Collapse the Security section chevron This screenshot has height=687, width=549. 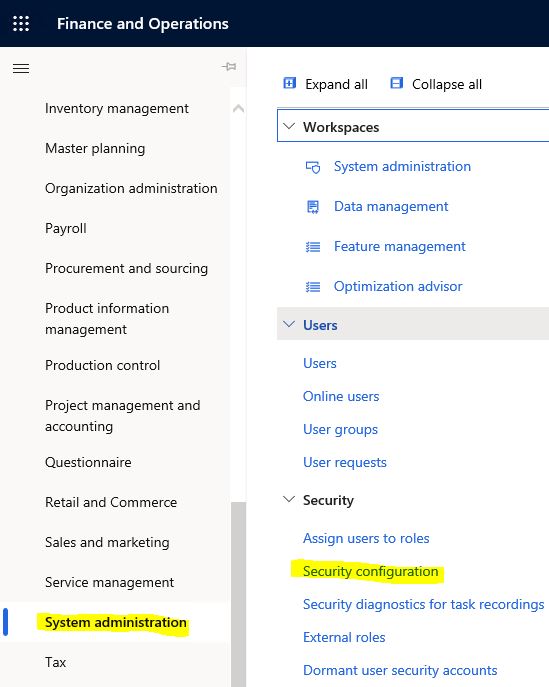289,499
